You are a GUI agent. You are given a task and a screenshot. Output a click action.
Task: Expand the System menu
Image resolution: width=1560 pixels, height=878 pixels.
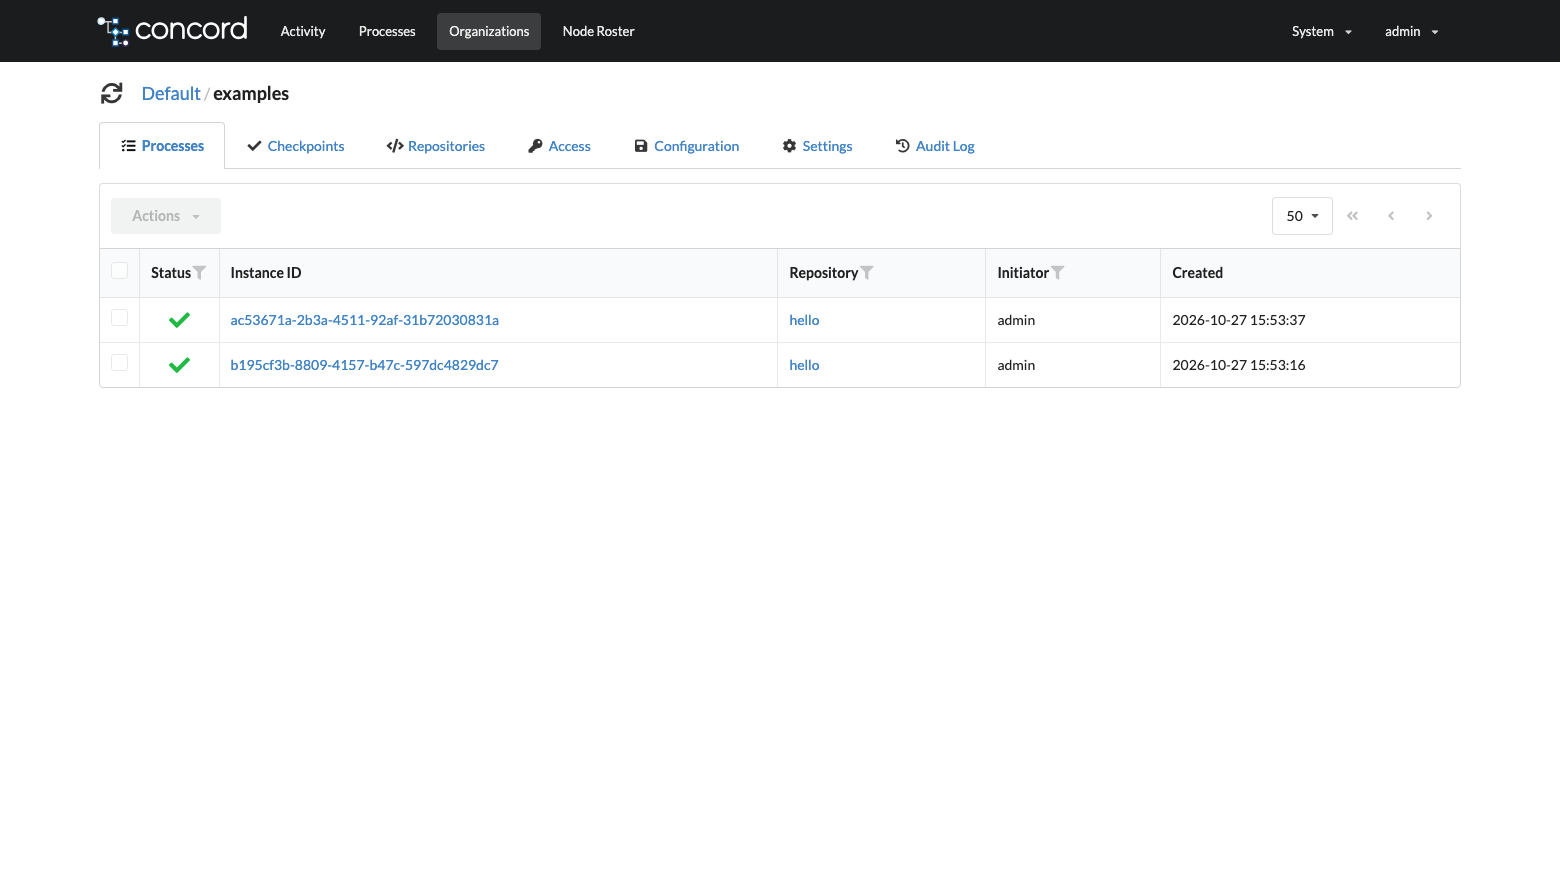click(x=1321, y=31)
